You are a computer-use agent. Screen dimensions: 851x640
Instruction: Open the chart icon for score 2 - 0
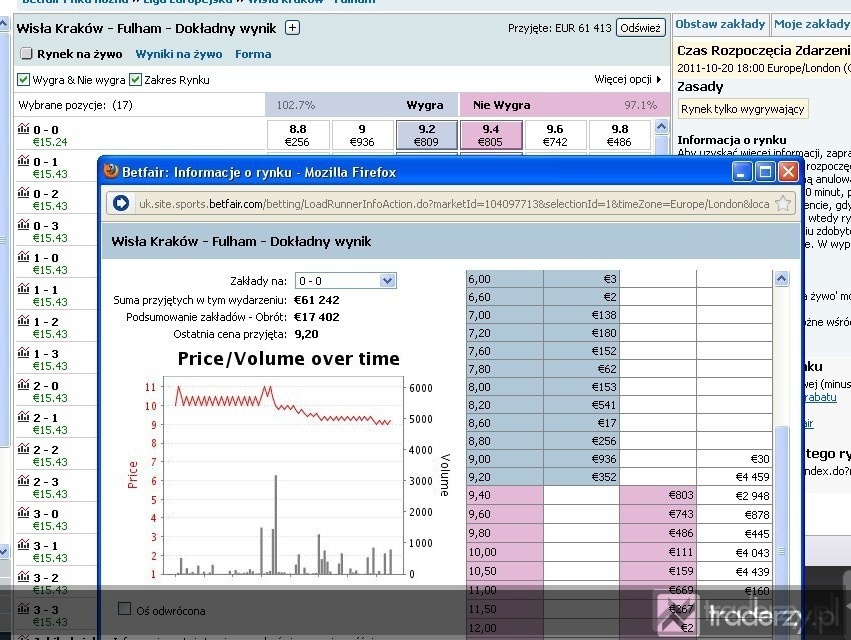click(x=23, y=385)
